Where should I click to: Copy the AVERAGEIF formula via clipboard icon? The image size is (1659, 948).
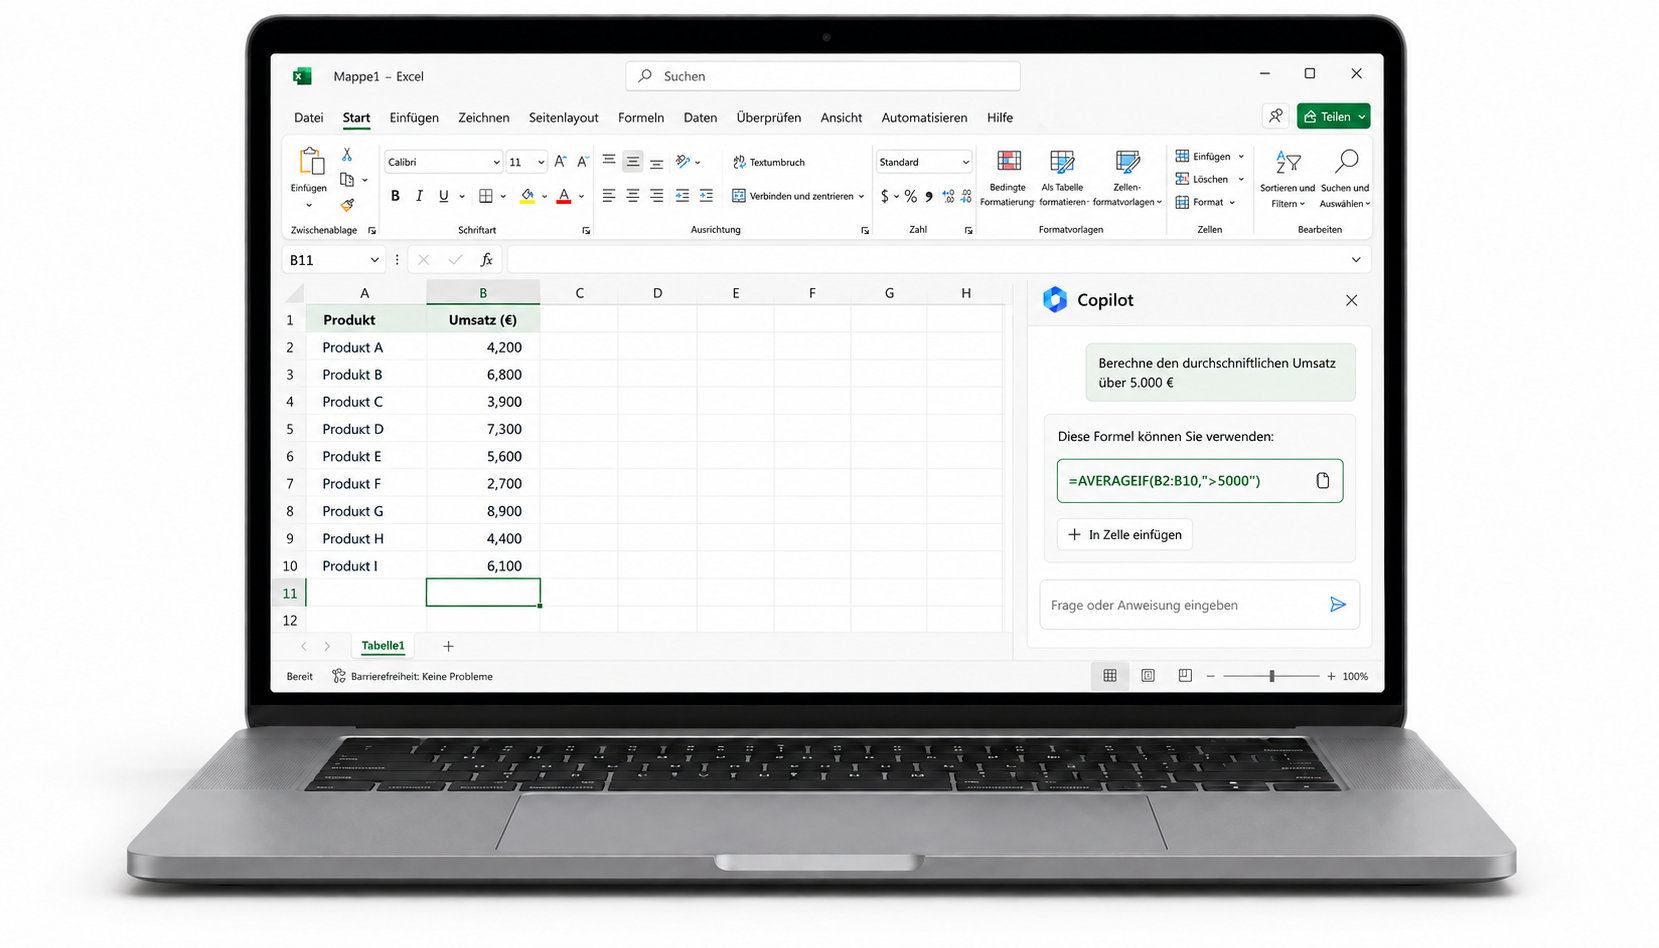[x=1323, y=481]
